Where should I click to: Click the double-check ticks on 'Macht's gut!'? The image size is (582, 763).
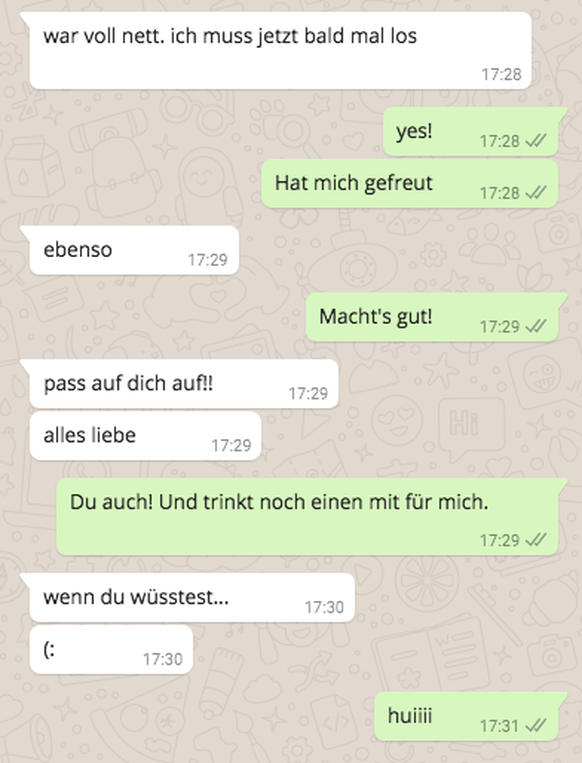coord(536,326)
